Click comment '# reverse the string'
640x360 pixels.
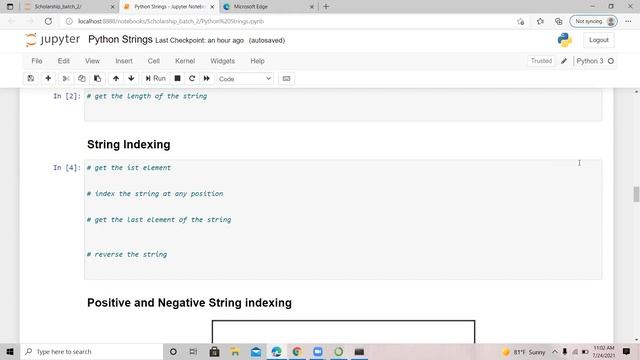tap(127, 254)
